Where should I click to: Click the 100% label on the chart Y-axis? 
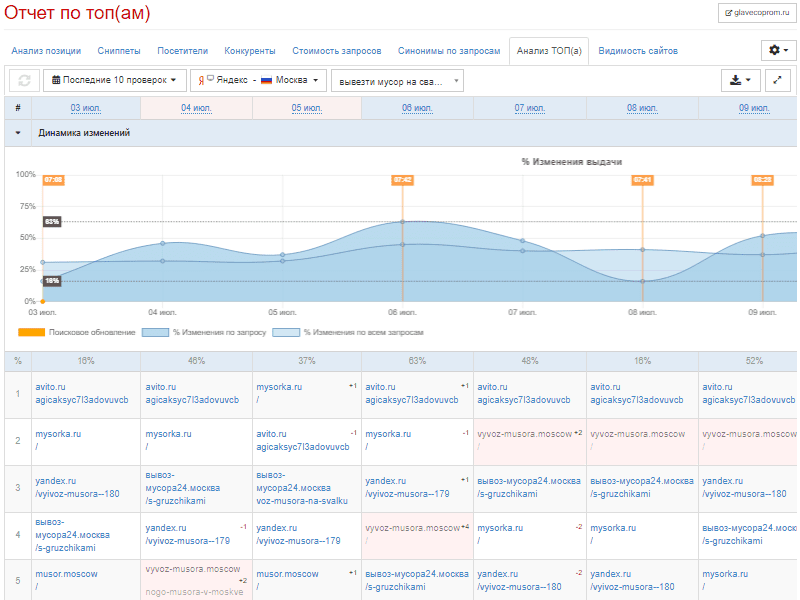(26, 174)
